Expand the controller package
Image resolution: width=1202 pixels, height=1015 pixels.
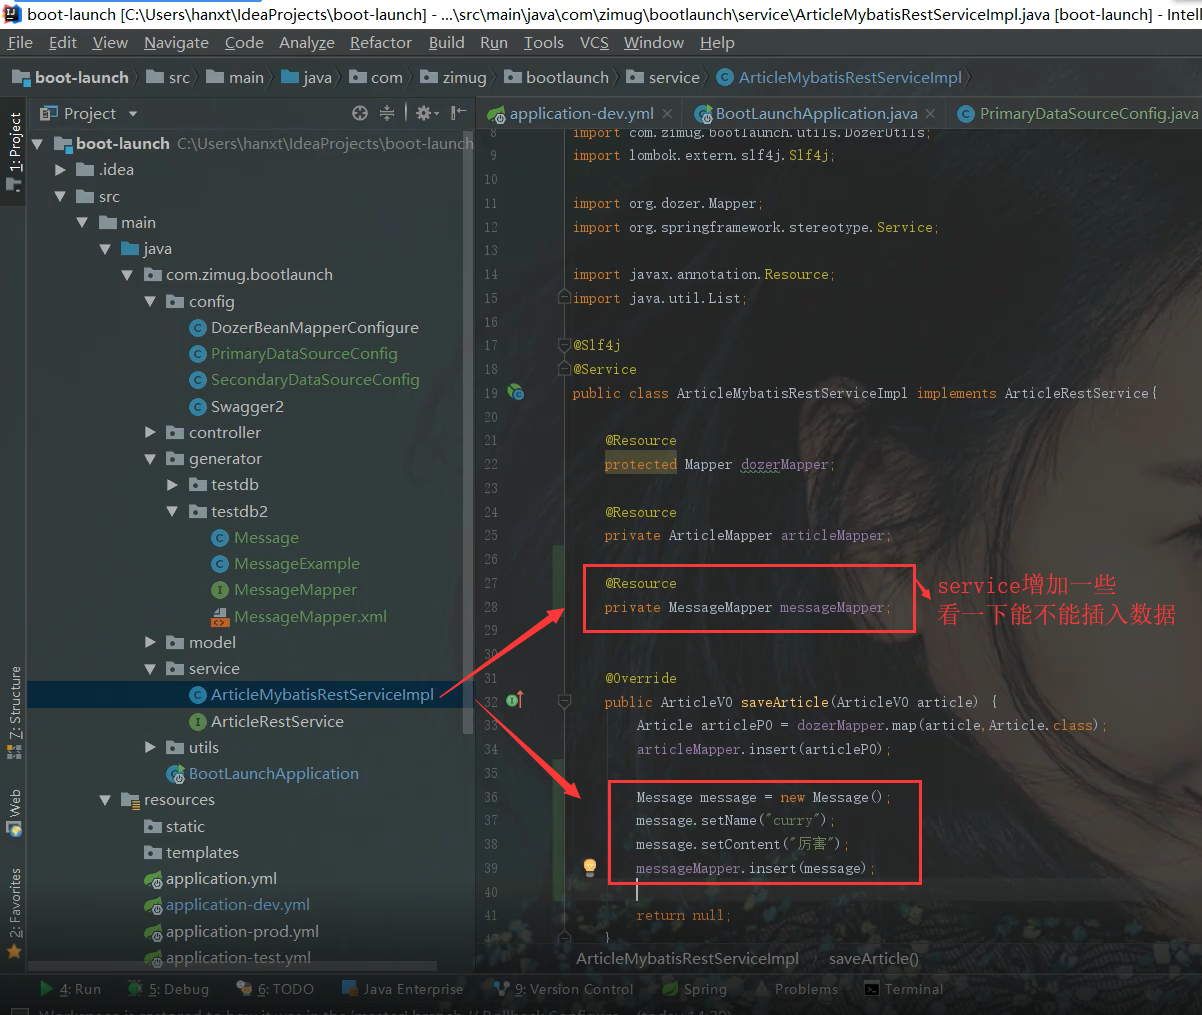point(150,432)
